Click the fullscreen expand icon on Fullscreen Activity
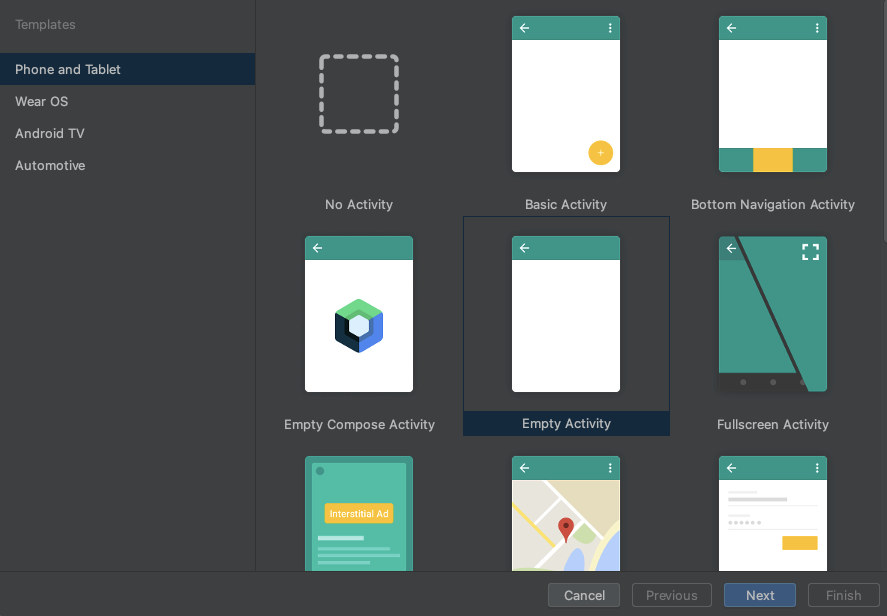The image size is (887, 616). [810, 252]
